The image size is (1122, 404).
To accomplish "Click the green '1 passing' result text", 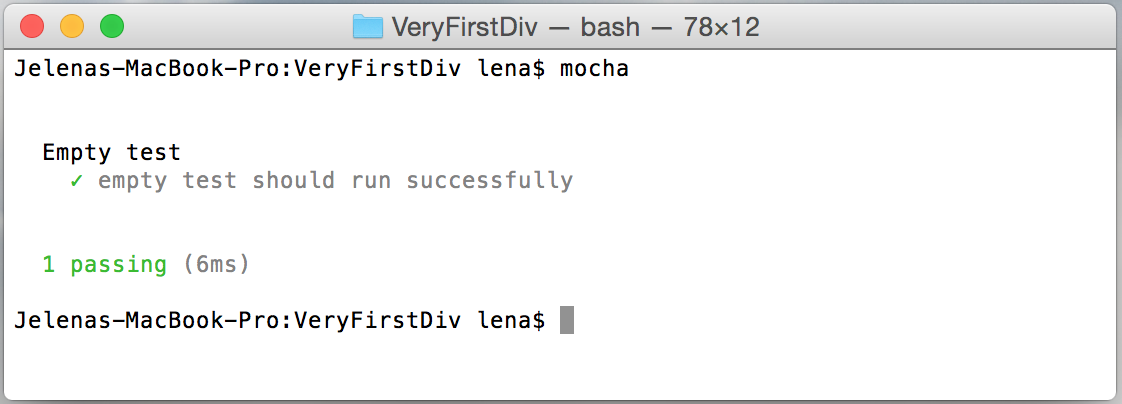I will 104,265.
